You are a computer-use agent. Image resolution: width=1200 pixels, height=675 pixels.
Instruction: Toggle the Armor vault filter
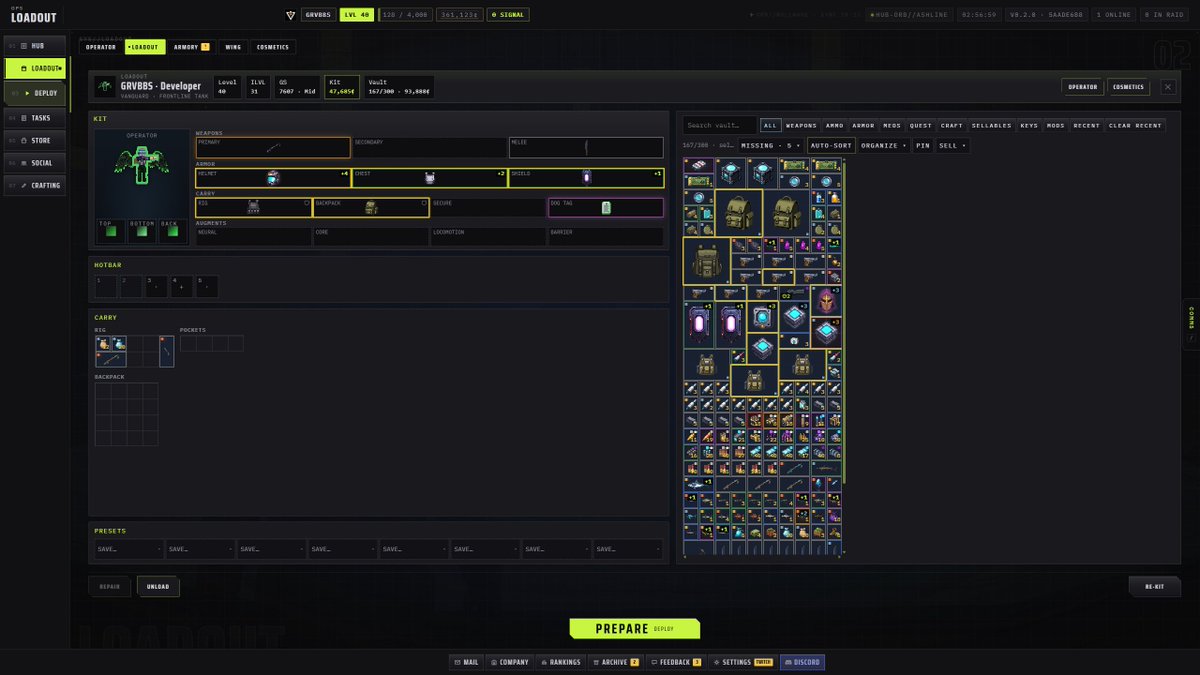863,126
